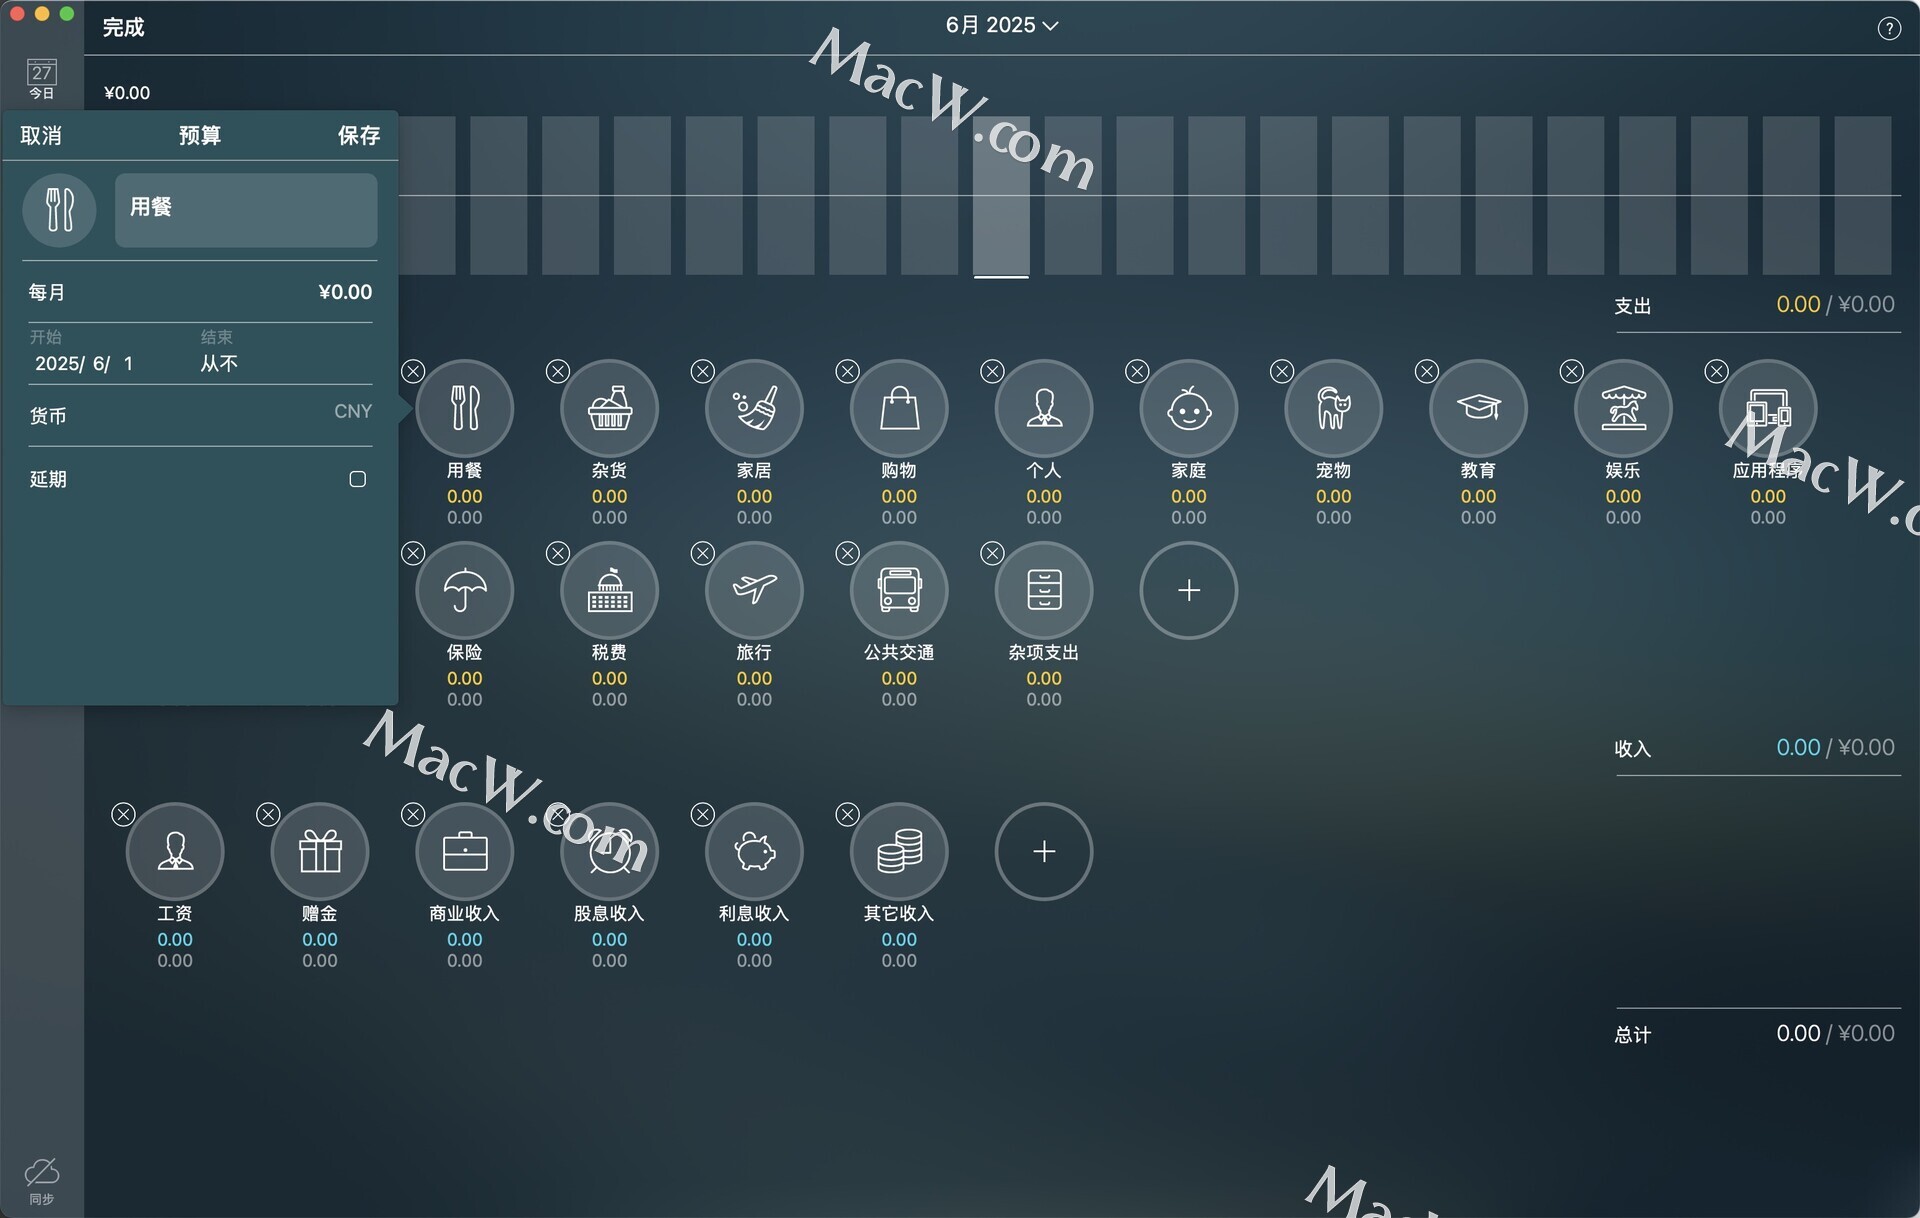
Task: Open the 家居 household cleaning category
Action: coord(754,408)
